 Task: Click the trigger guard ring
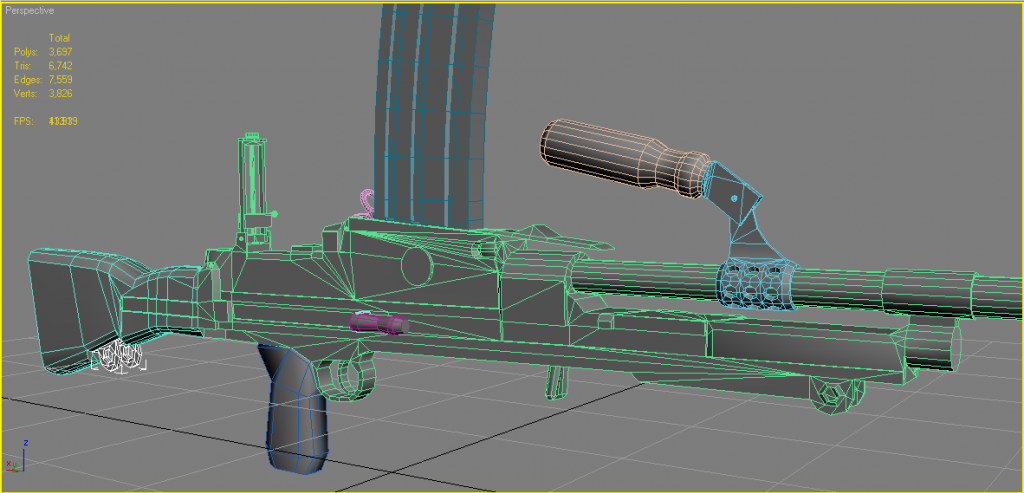pos(350,377)
